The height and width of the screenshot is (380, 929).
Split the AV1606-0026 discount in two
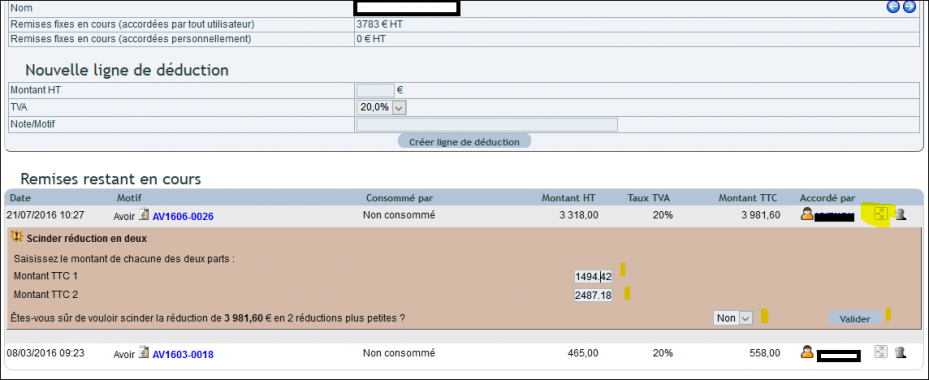(881, 215)
